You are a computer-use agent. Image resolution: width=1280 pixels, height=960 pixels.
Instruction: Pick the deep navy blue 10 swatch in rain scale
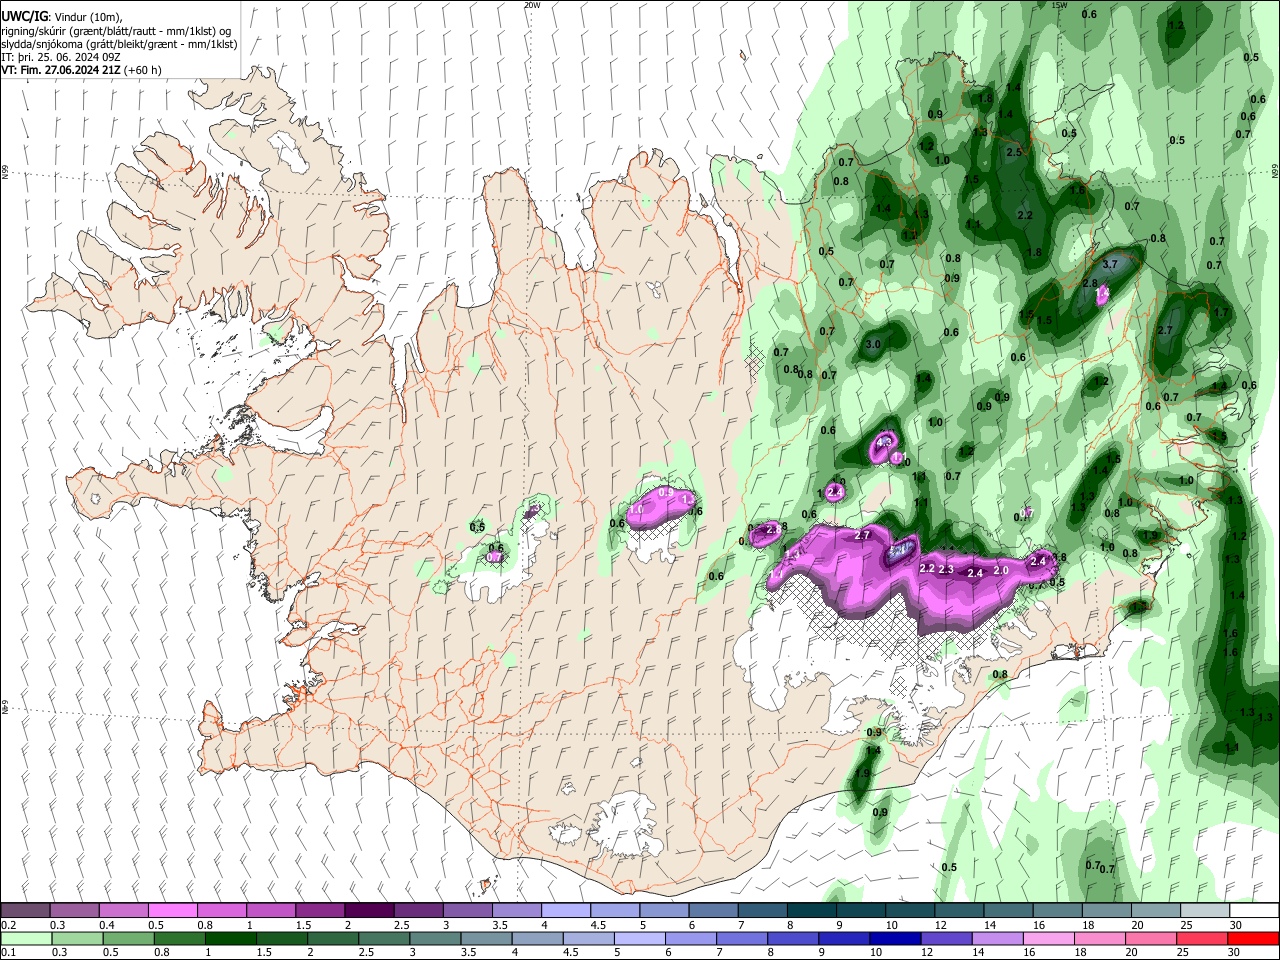[895, 938]
